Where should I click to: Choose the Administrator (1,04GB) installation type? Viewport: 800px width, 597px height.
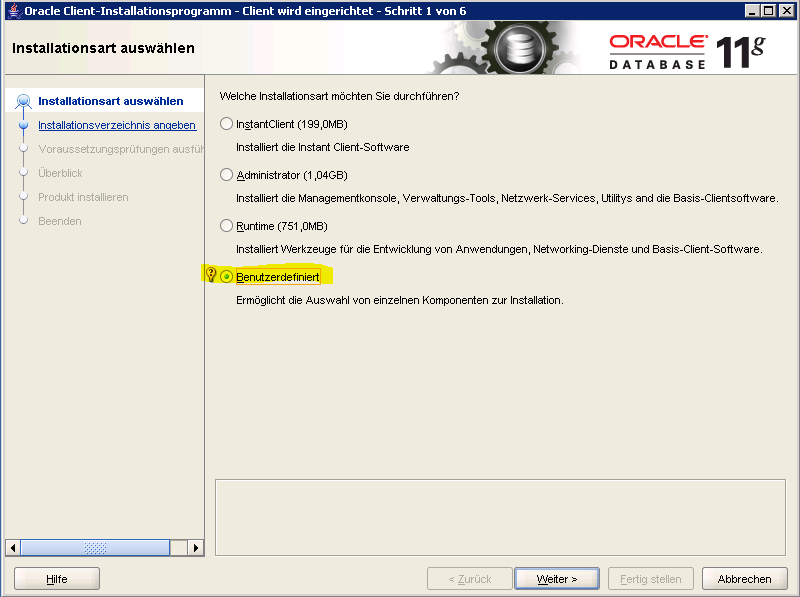[x=227, y=175]
